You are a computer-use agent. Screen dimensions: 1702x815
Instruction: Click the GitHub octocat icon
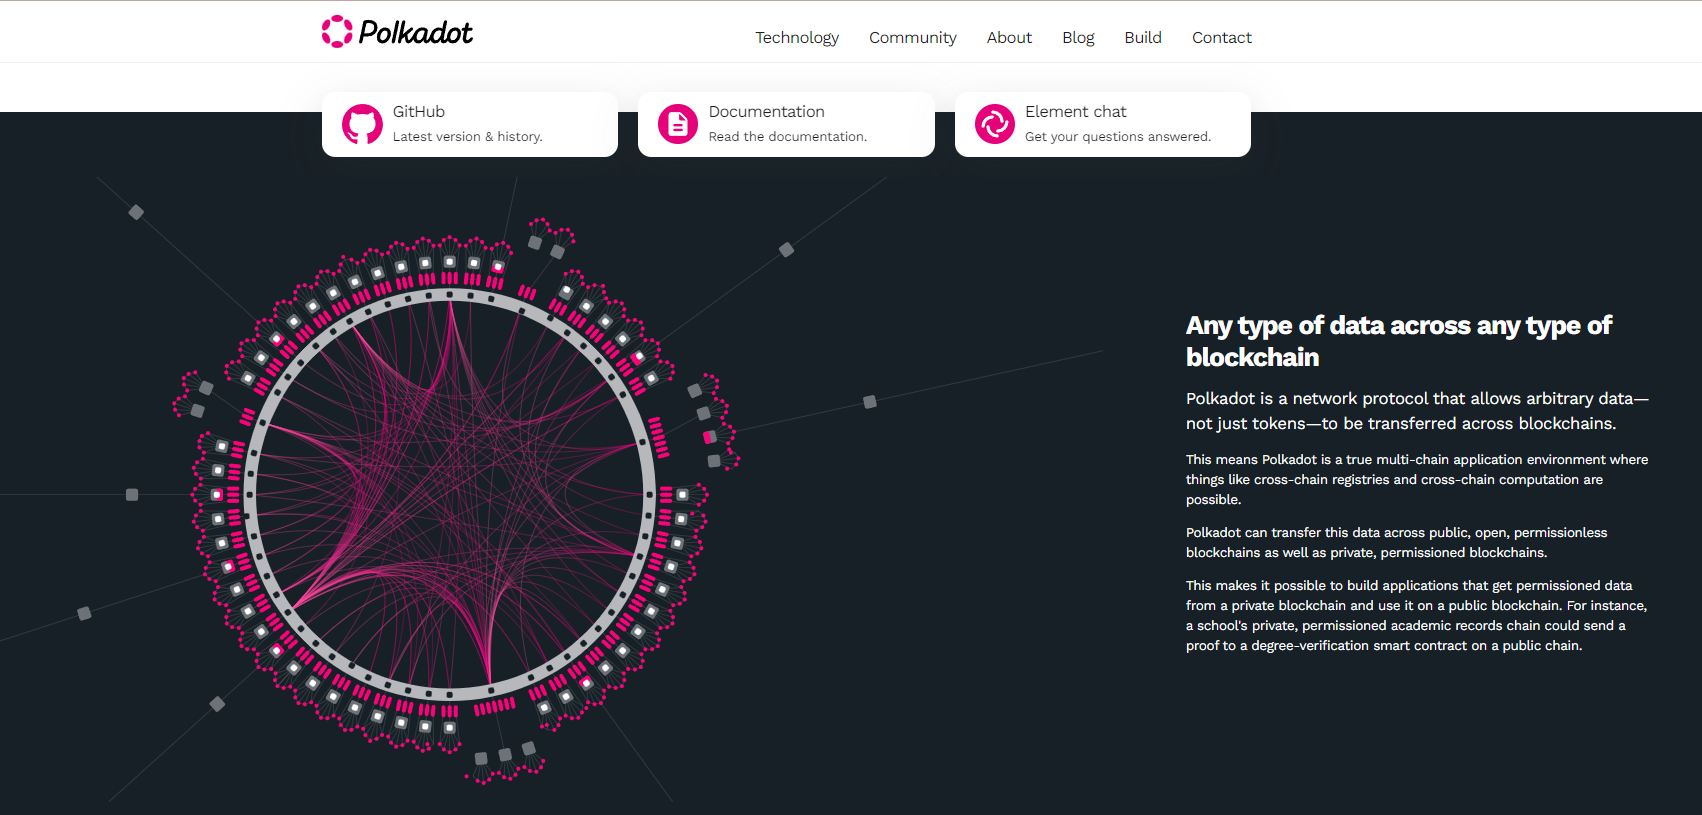tap(362, 124)
